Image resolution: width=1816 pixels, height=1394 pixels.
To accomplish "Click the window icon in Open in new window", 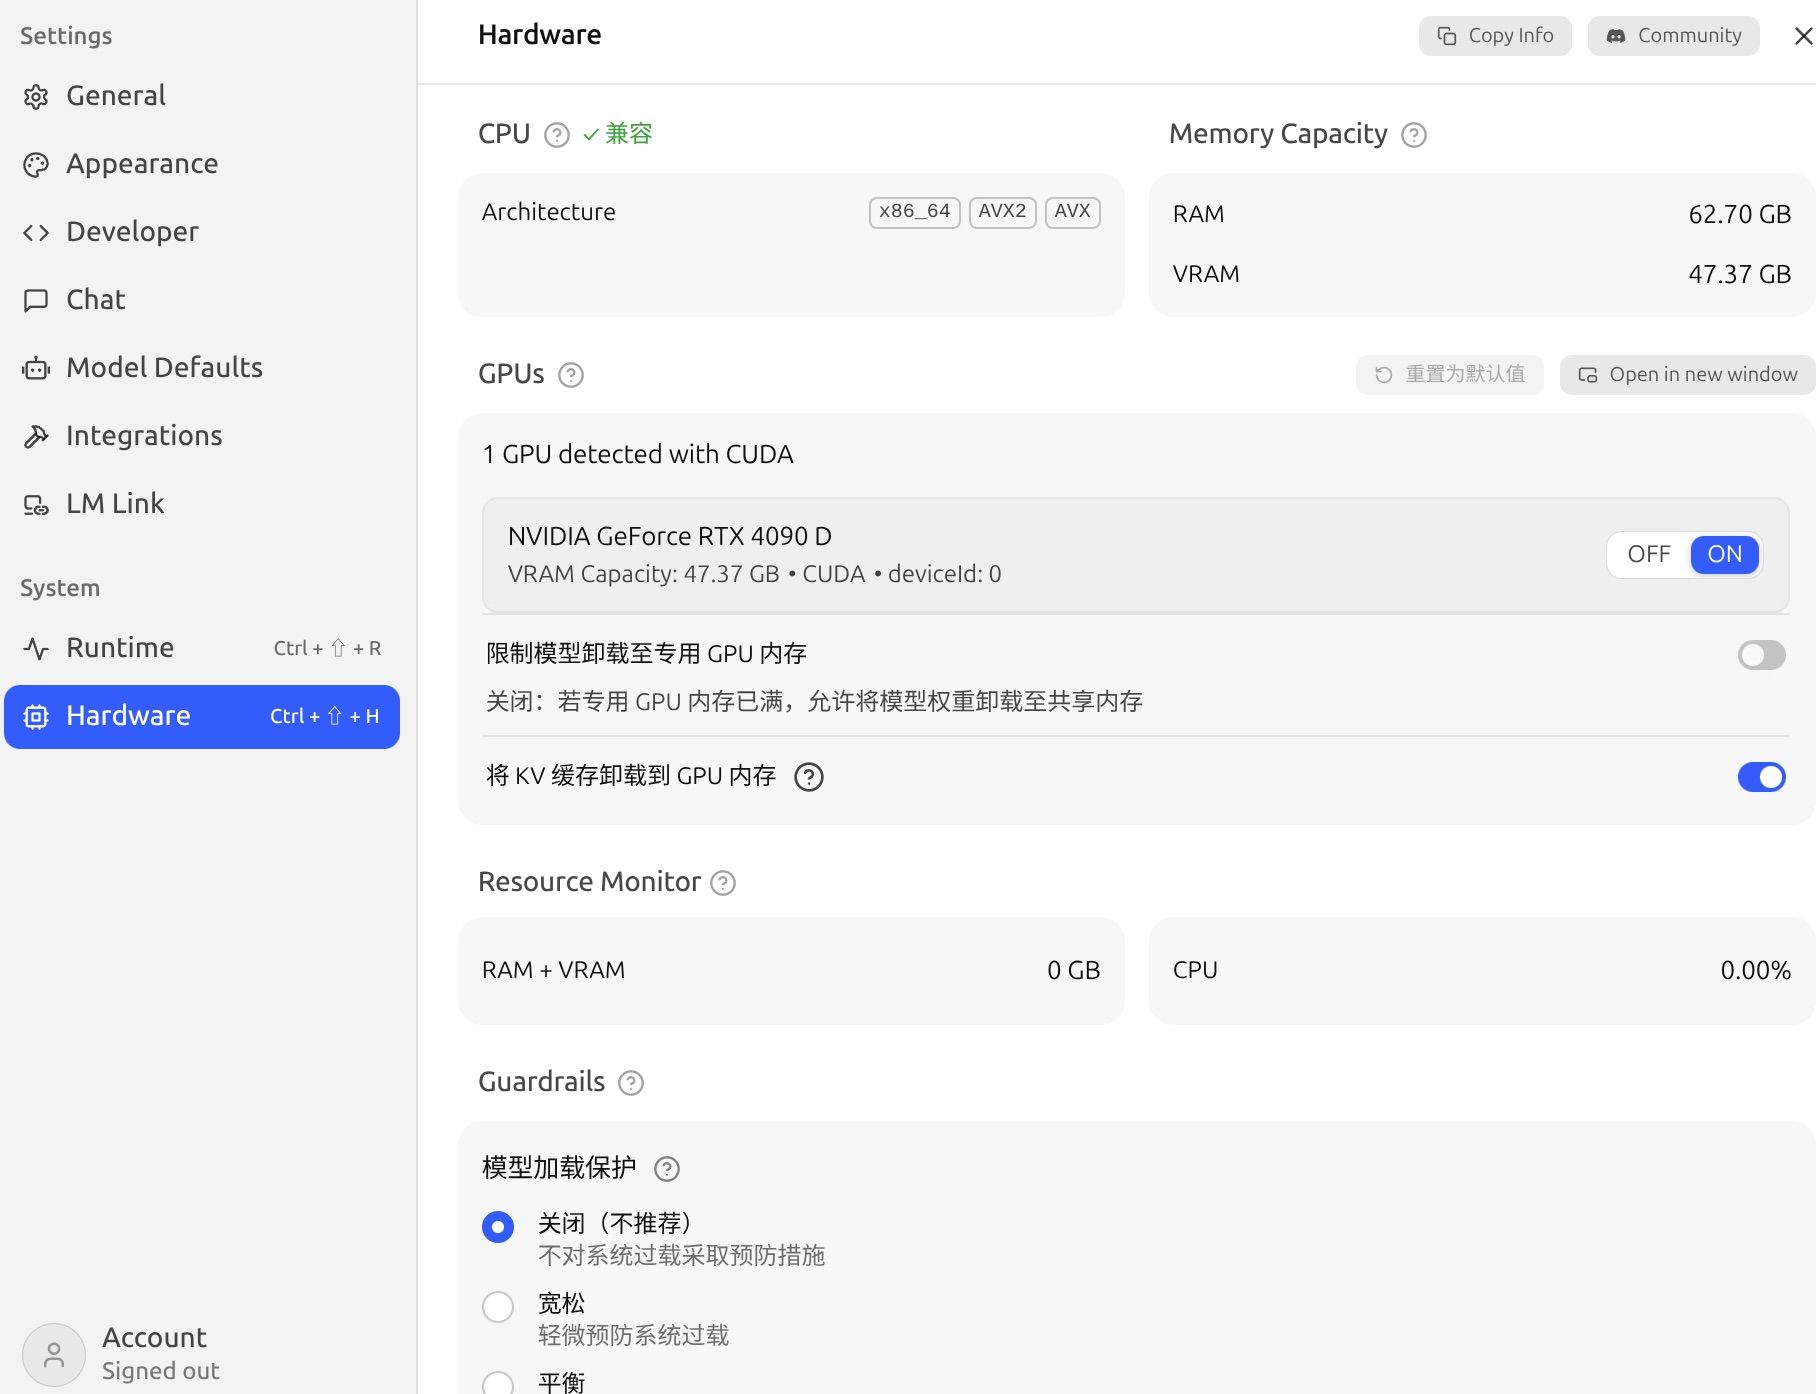I will [1588, 375].
